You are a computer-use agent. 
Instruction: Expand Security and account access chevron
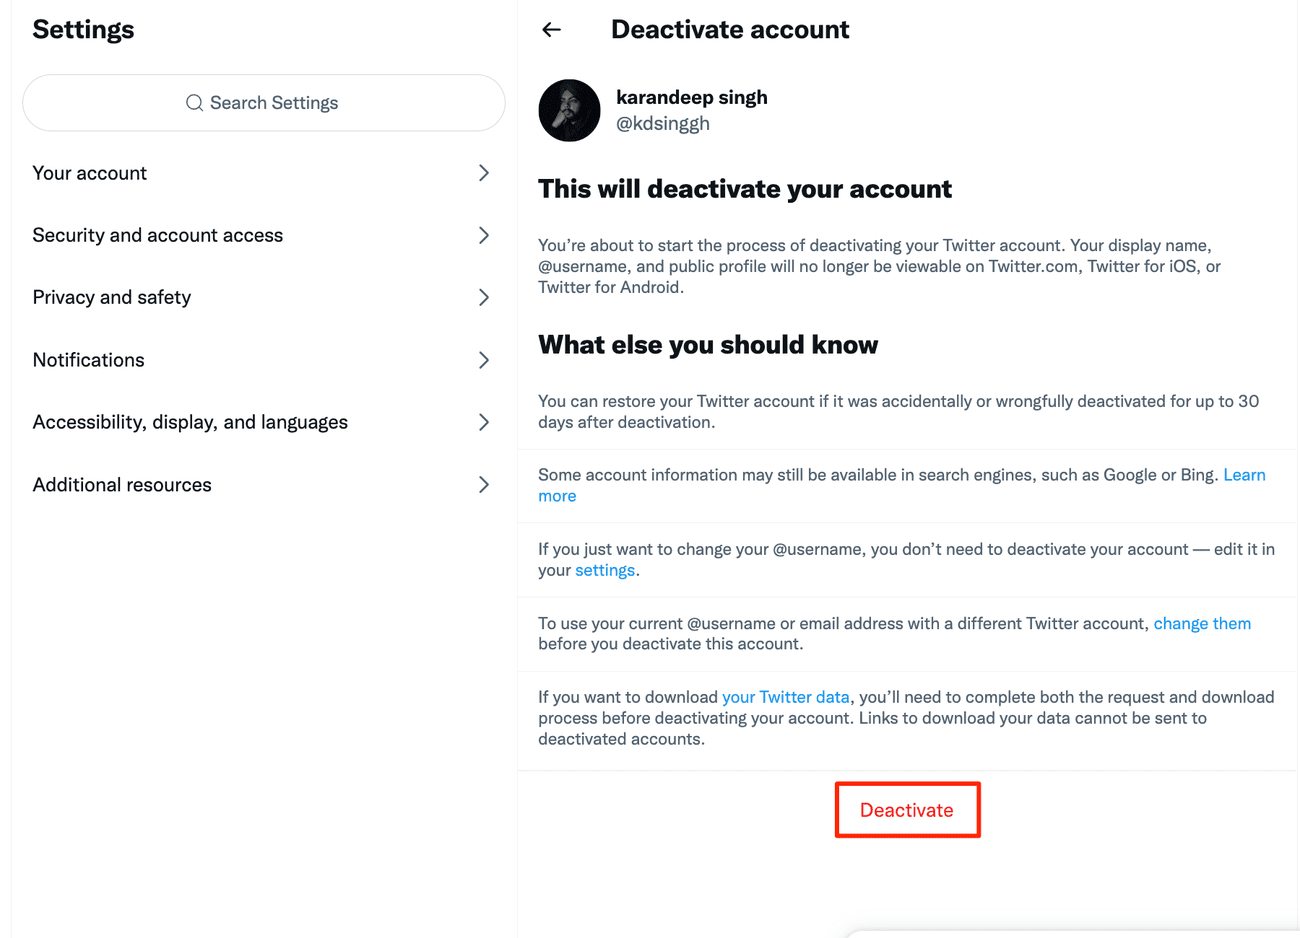tap(484, 235)
